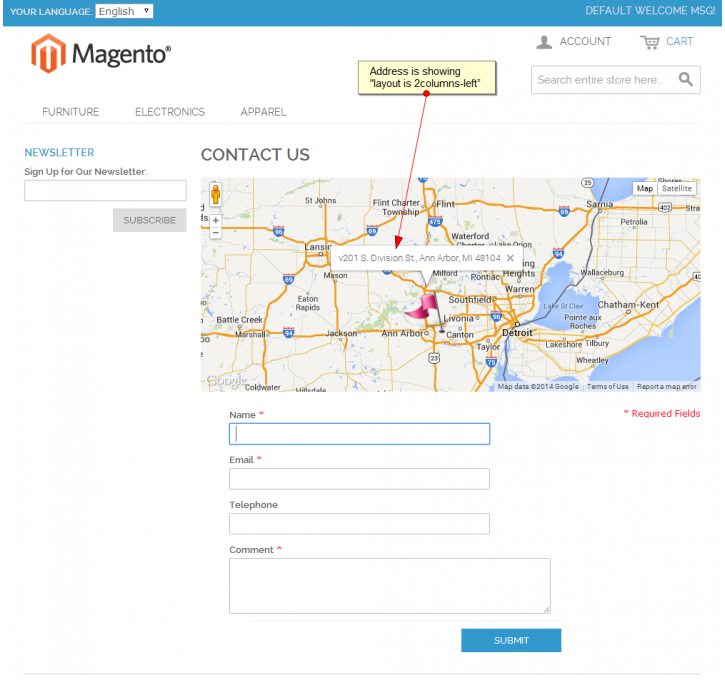Click Report a map error link

666,386
